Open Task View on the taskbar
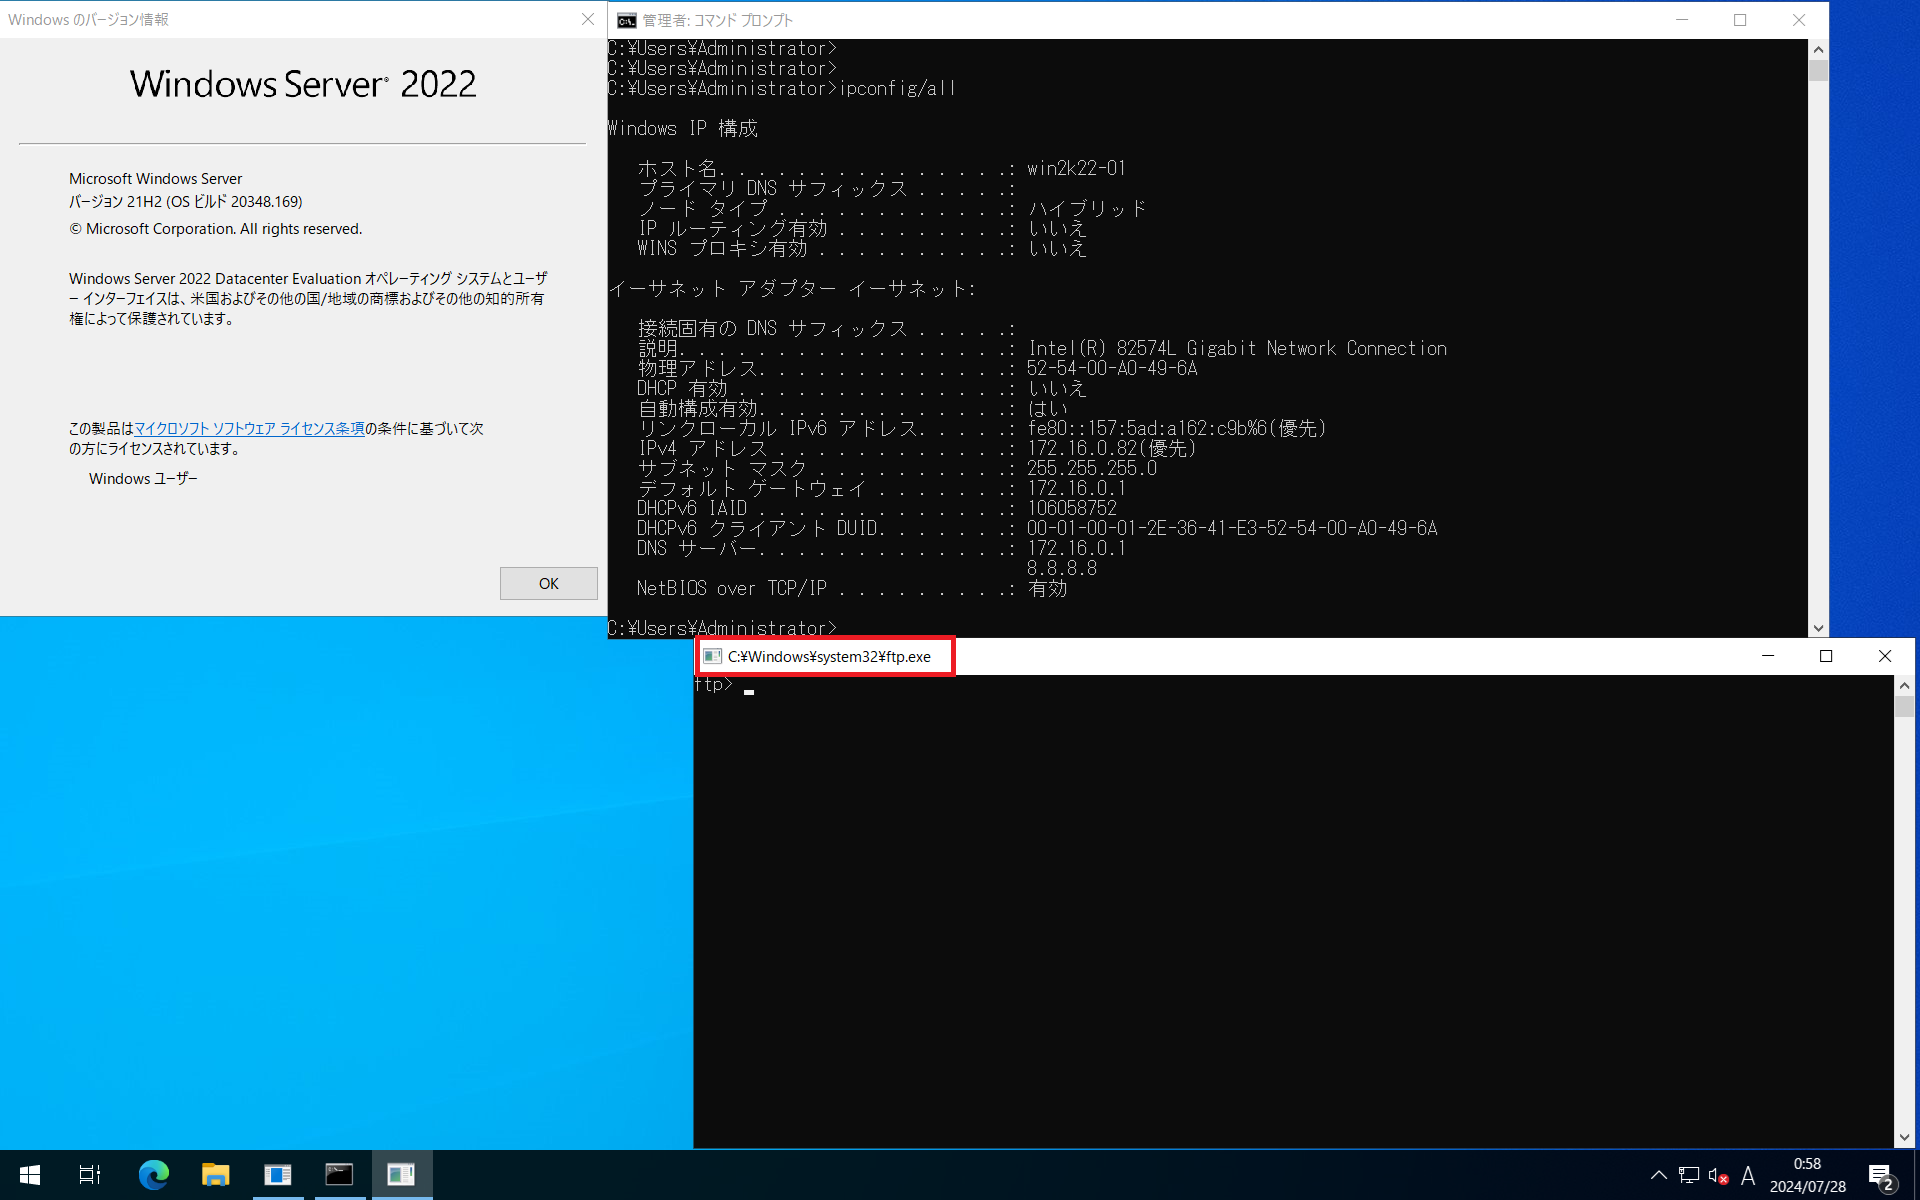This screenshot has width=1920, height=1200. pos(90,1175)
